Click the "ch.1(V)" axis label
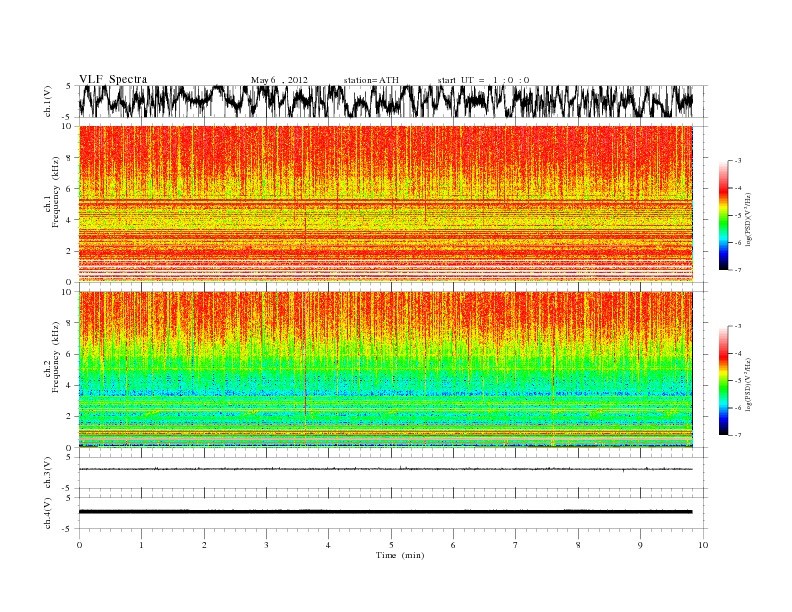This screenshot has width=792, height=612. (x=48, y=101)
